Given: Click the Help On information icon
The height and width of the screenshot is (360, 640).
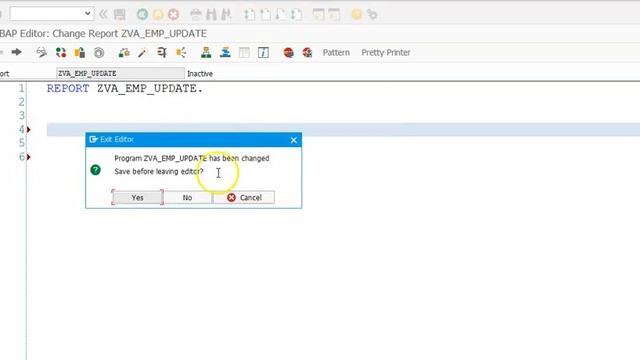Looking at the screenshot, I should pyautogui.click(x=263, y=52).
